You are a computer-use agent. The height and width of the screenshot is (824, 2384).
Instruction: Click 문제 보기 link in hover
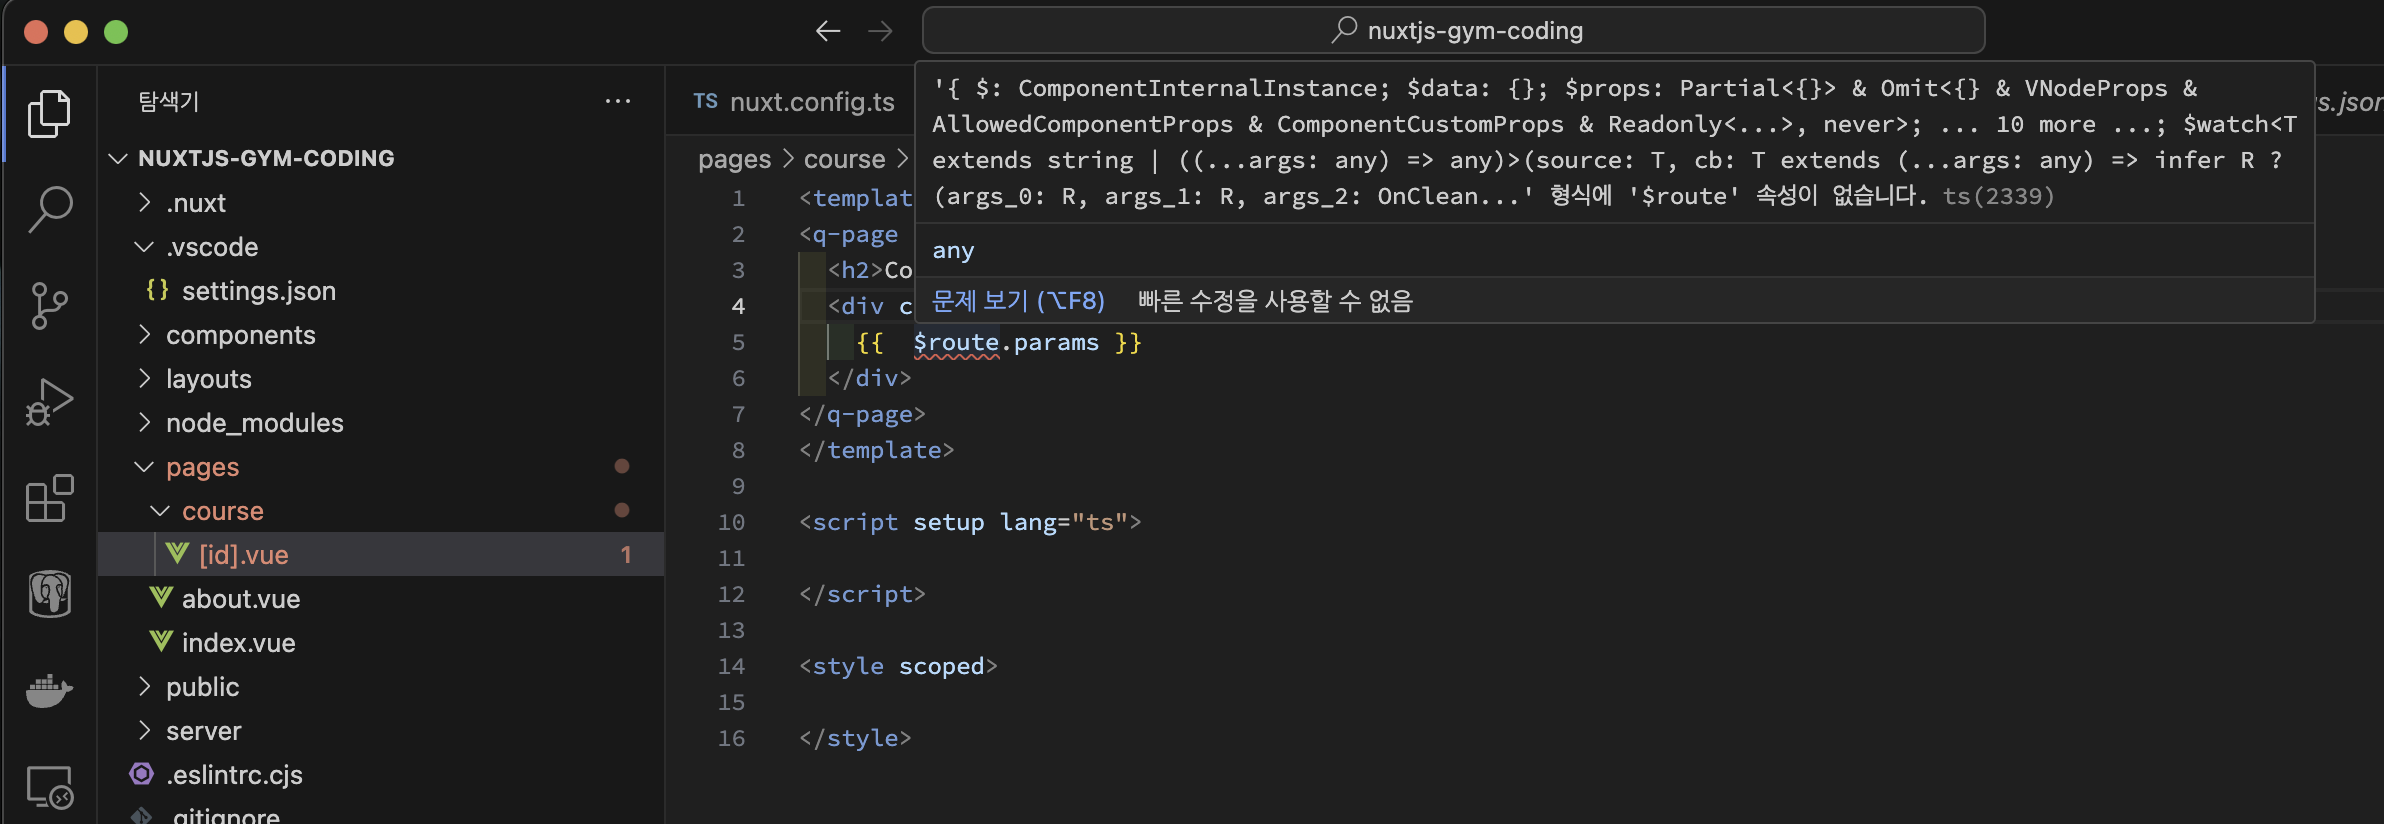pyautogui.click(x=1018, y=301)
